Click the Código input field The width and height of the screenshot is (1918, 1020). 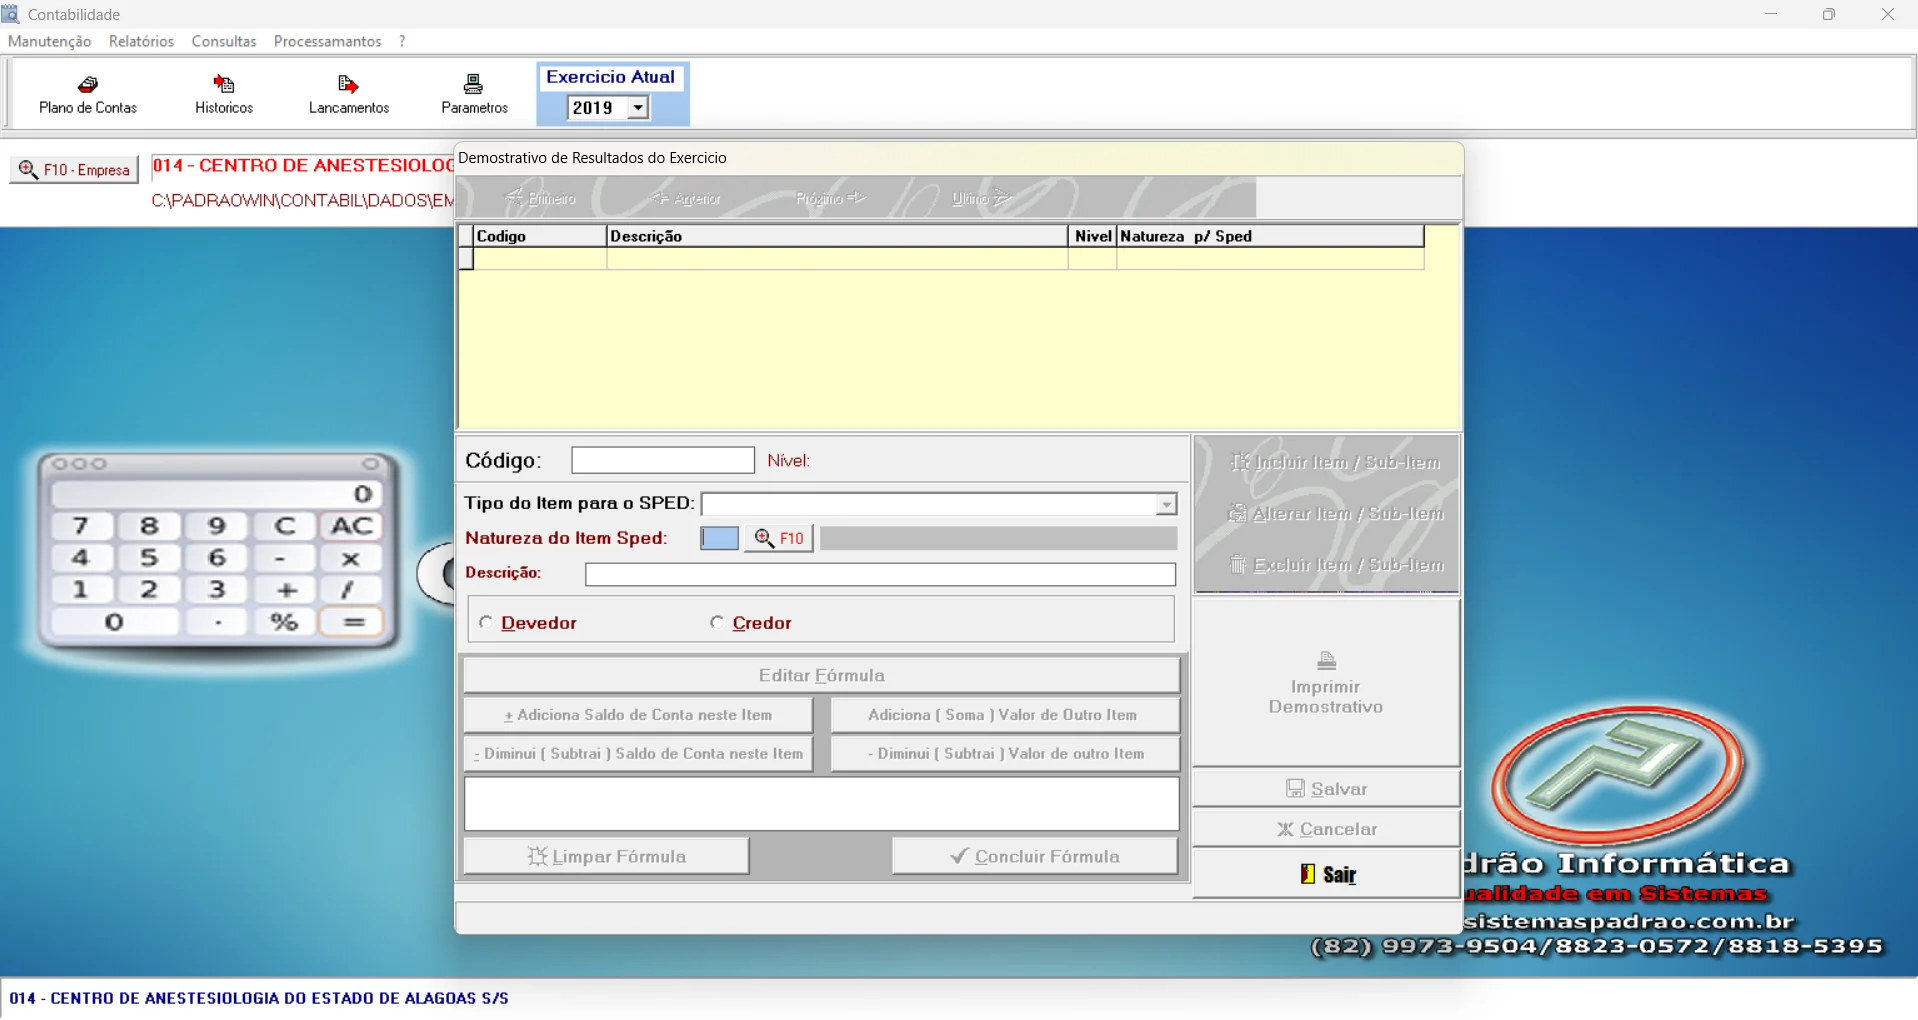pyautogui.click(x=662, y=461)
